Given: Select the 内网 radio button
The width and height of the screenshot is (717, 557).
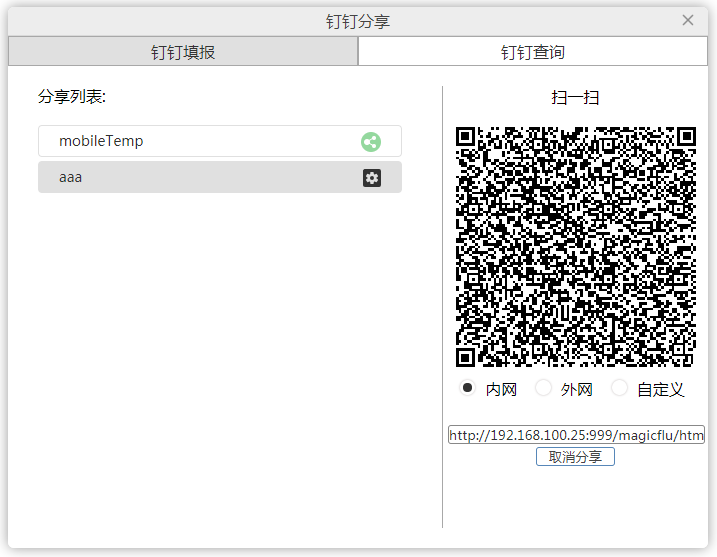Looking at the screenshot, I should [467, 388].
